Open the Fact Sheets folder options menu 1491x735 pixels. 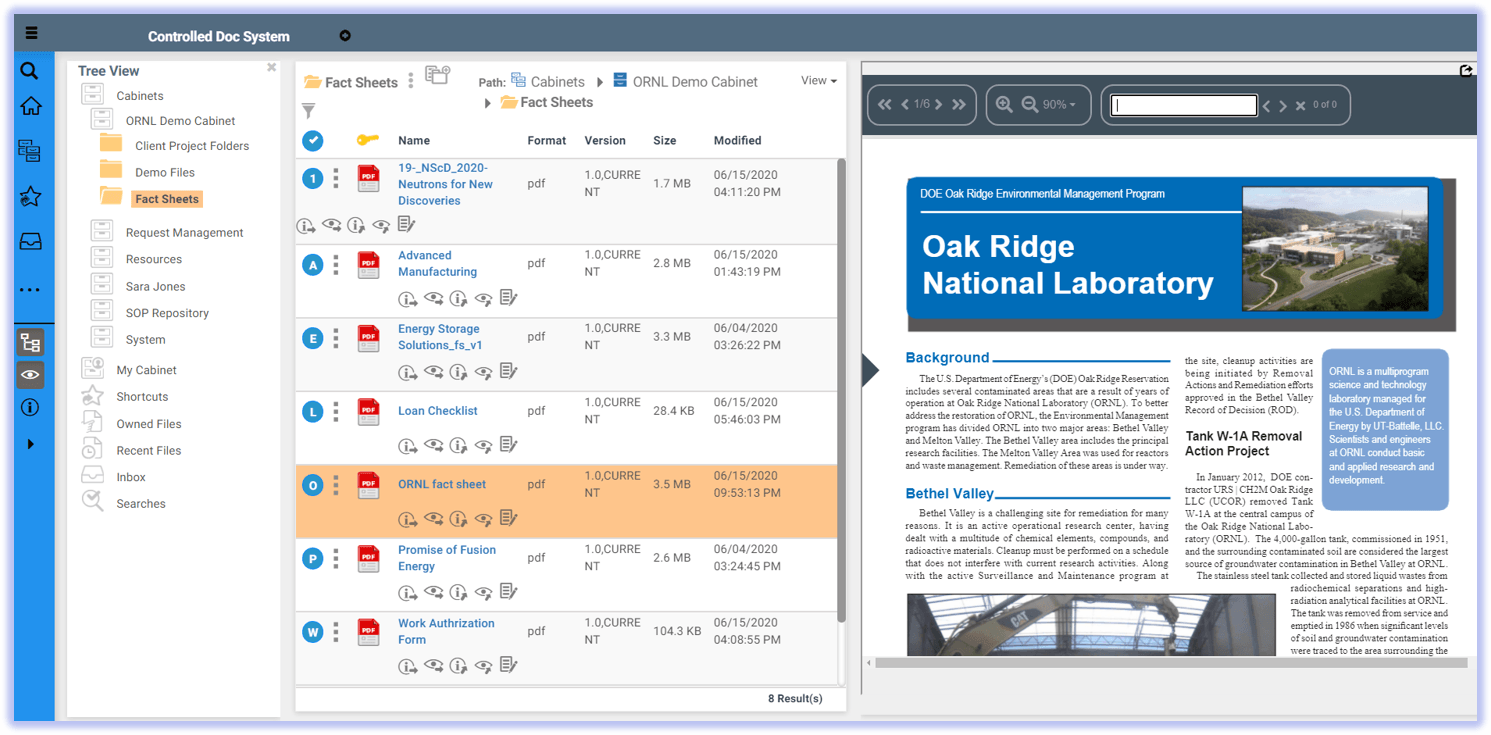coord(410,81)
